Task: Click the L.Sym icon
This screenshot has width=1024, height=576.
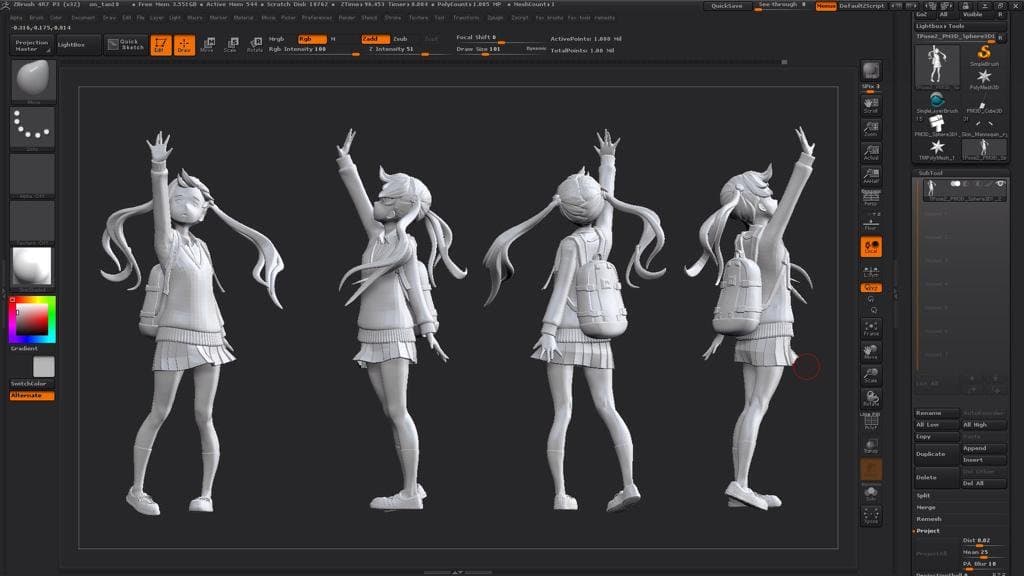Action: [x=871, y=271]
